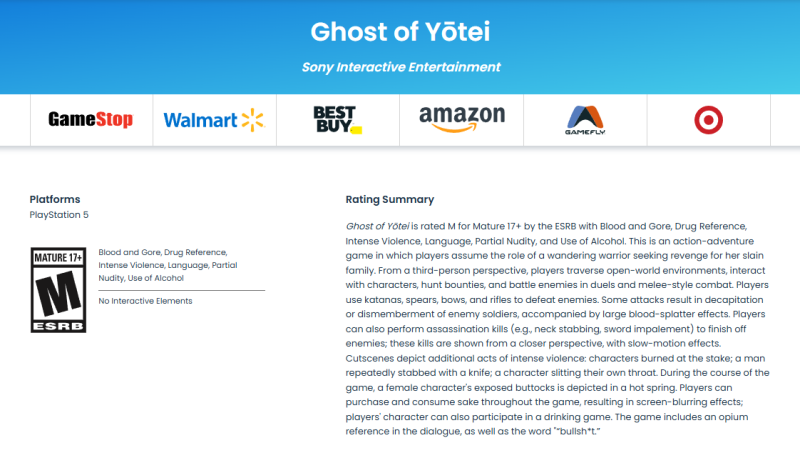Click the Rating Summary heading
800x468 pixels.
[x=389, y=199]
